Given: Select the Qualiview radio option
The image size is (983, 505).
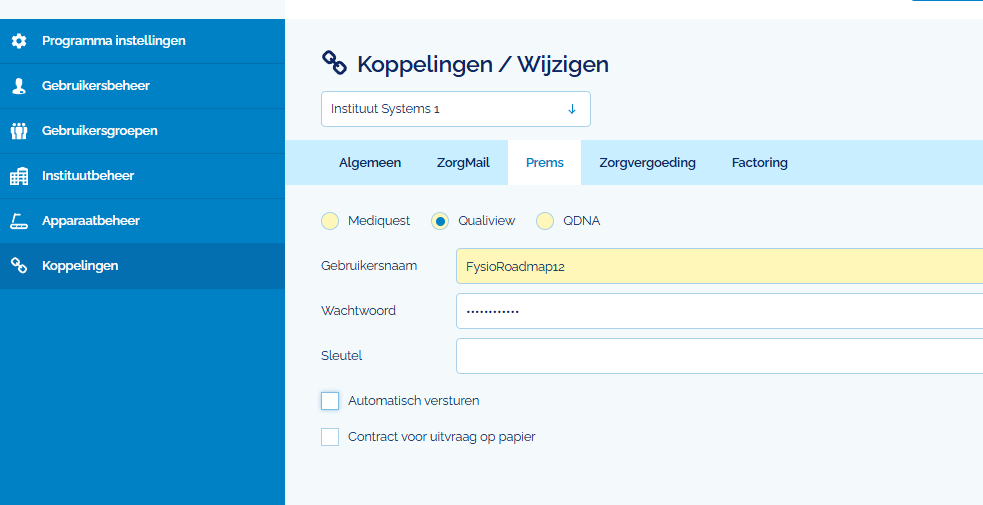Looking at the screenshot, I should [x=440, y=221].
